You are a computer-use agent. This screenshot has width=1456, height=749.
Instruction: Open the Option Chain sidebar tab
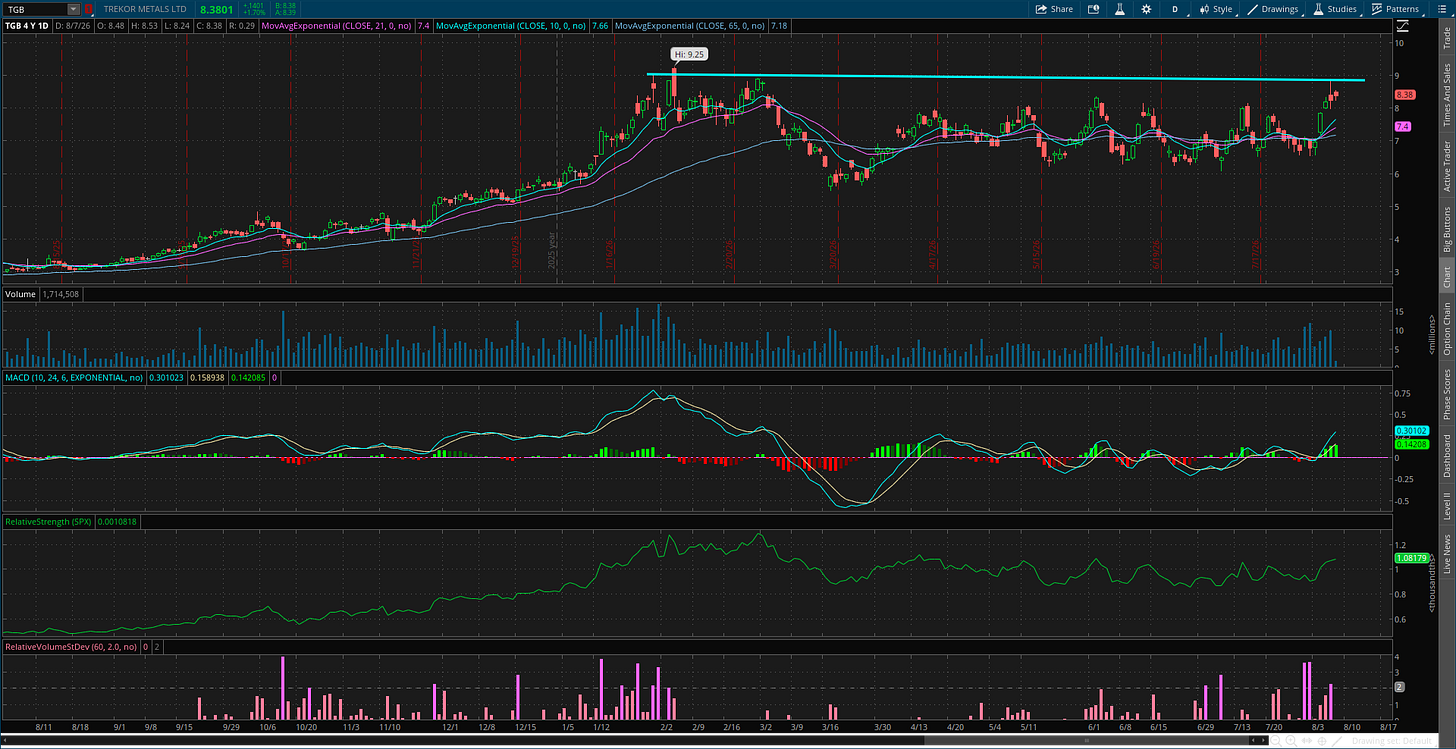click(1446, 326)
